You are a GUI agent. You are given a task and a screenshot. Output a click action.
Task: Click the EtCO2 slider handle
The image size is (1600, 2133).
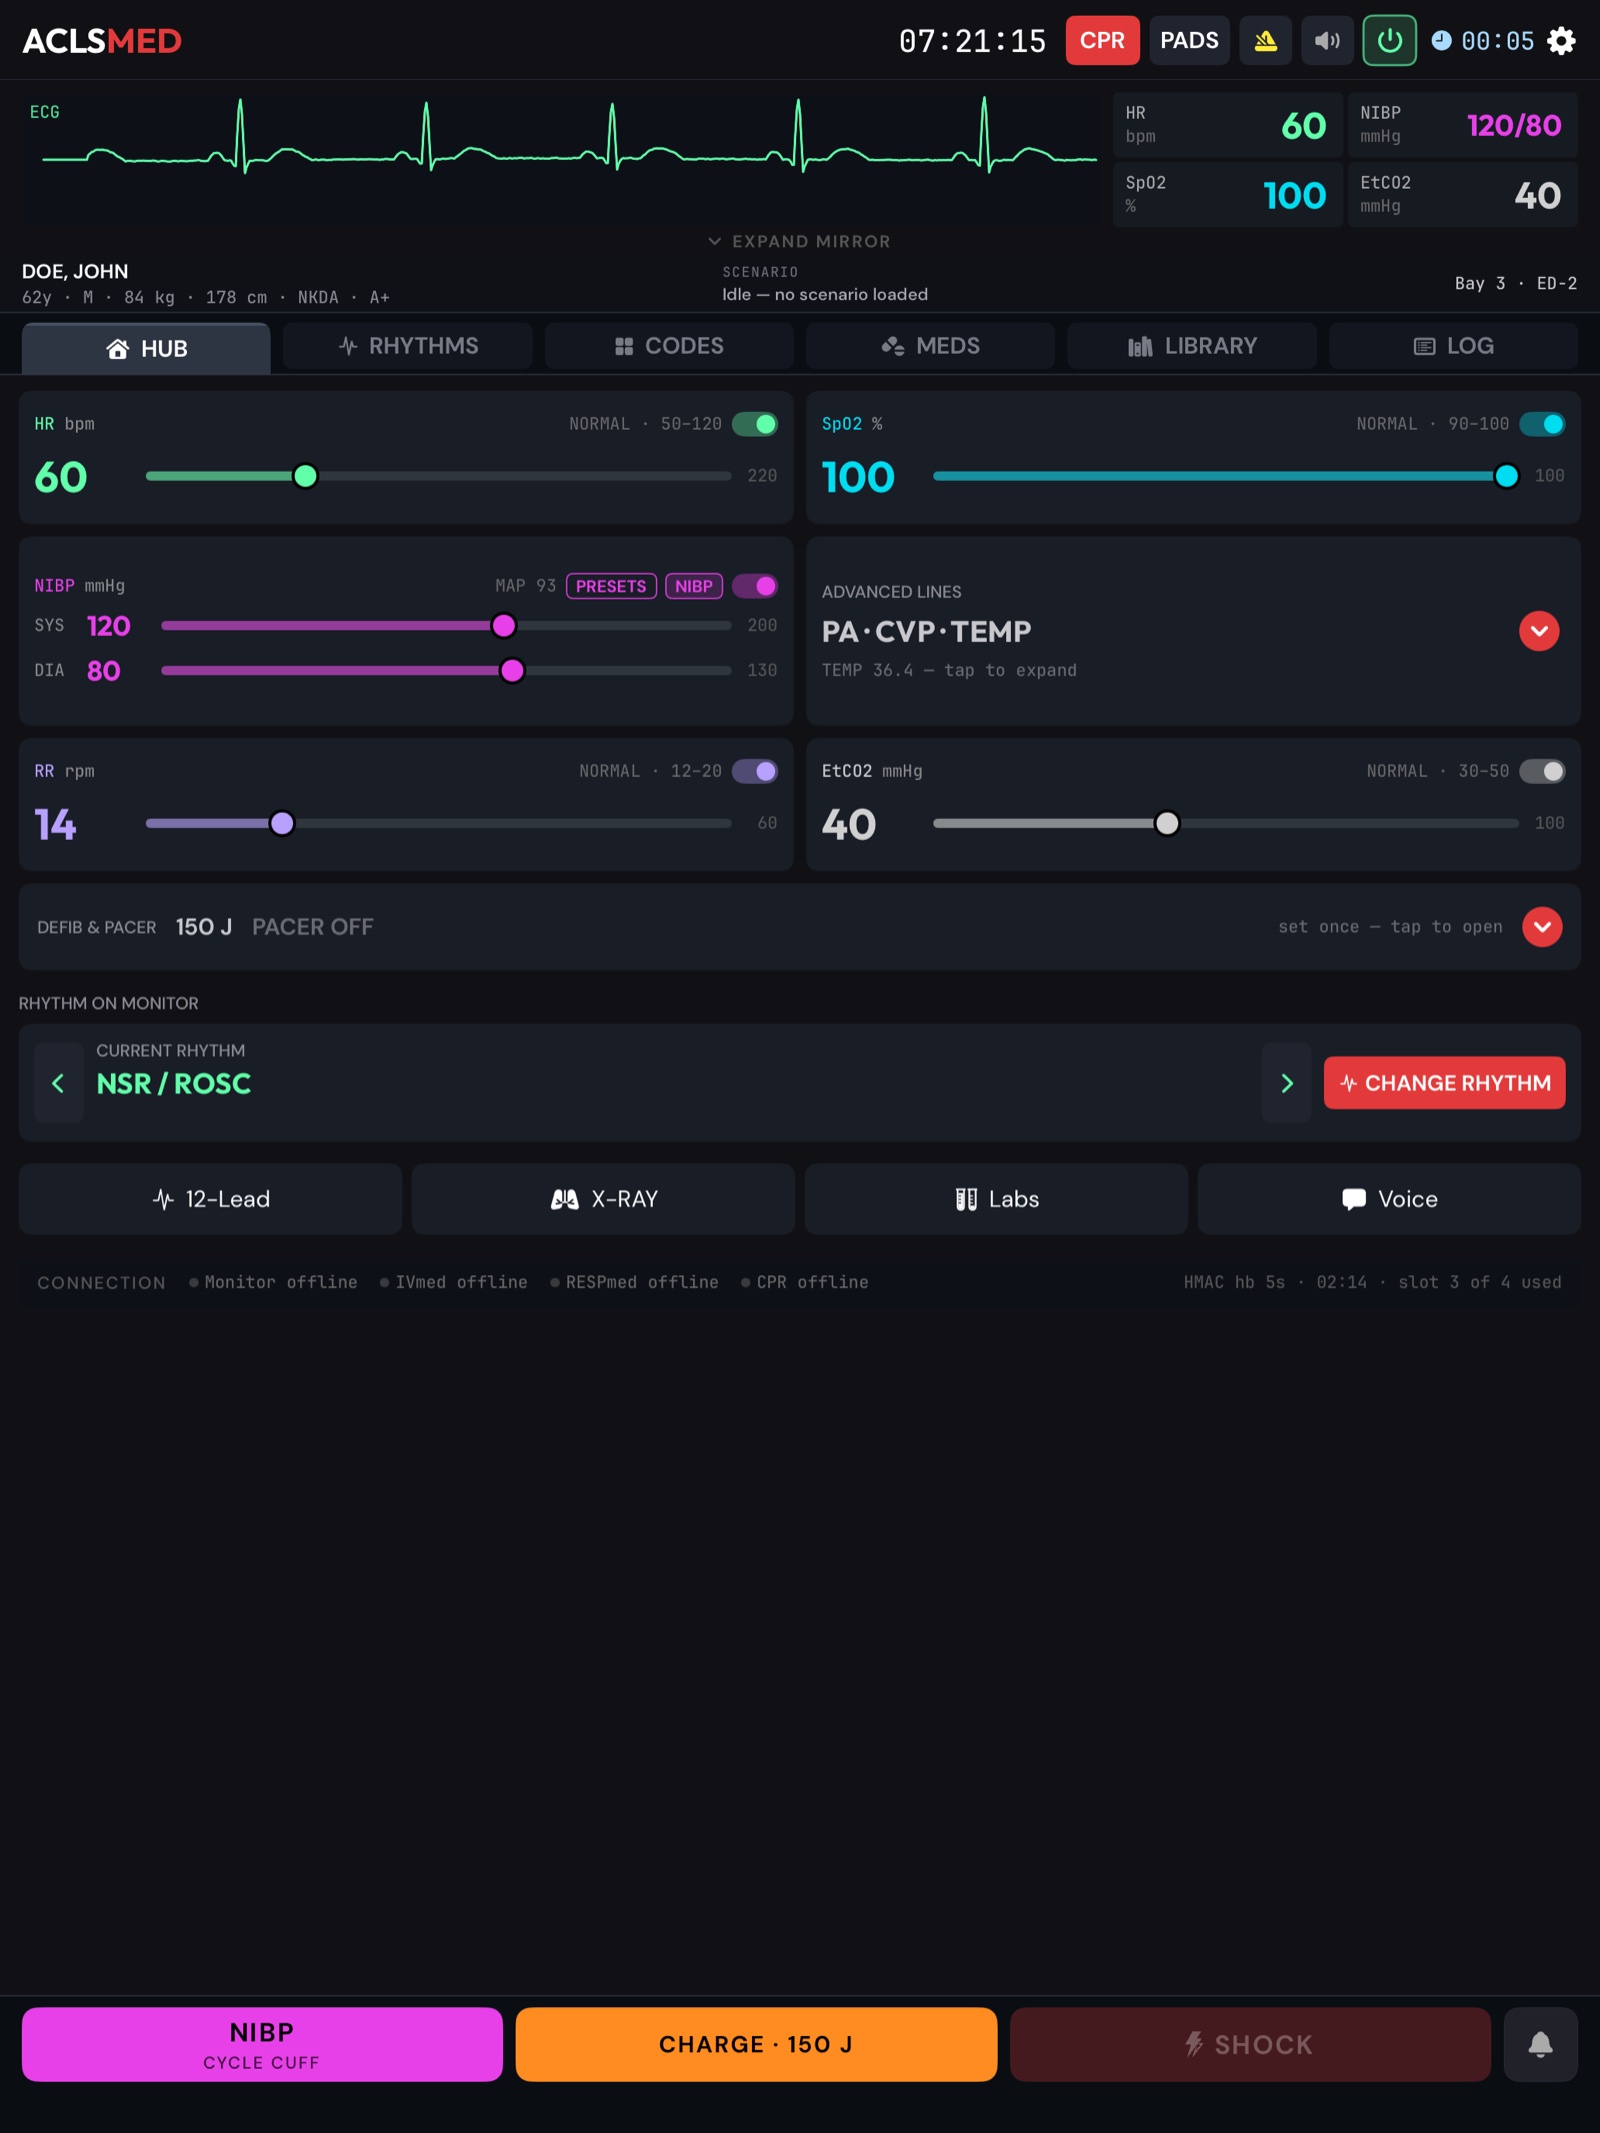coord(1167,823)
